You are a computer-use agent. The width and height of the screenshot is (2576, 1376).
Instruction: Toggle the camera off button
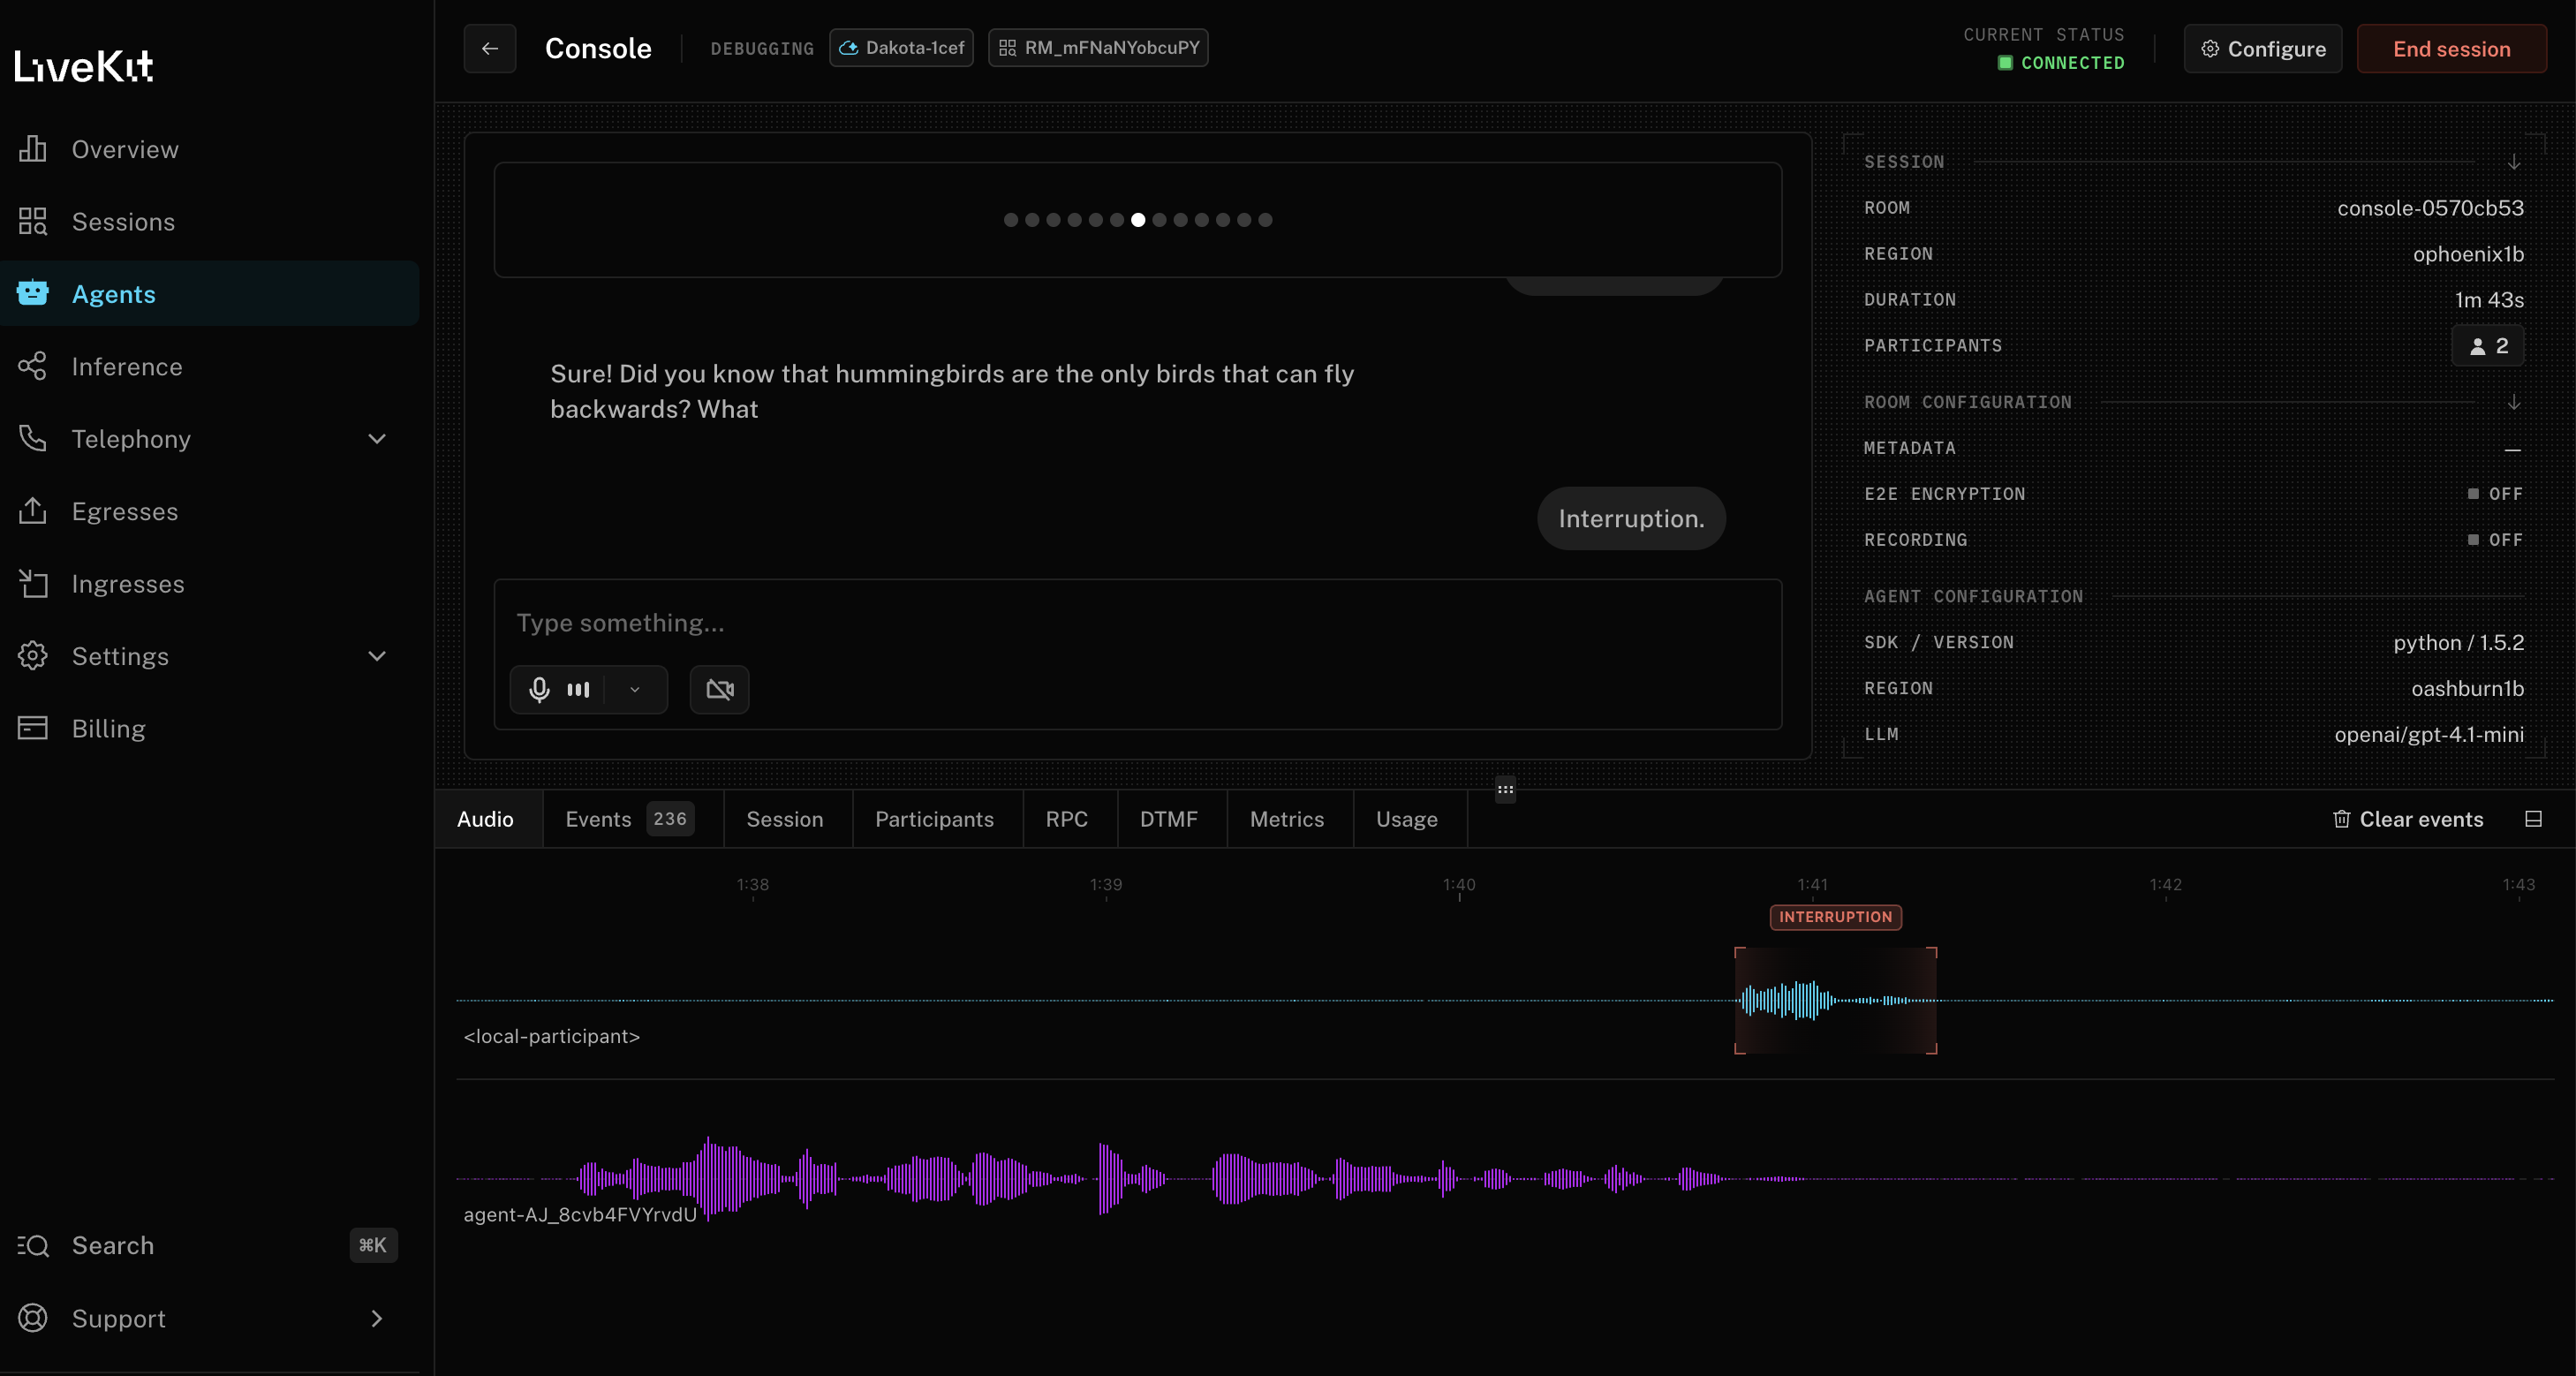click(719, 689)
